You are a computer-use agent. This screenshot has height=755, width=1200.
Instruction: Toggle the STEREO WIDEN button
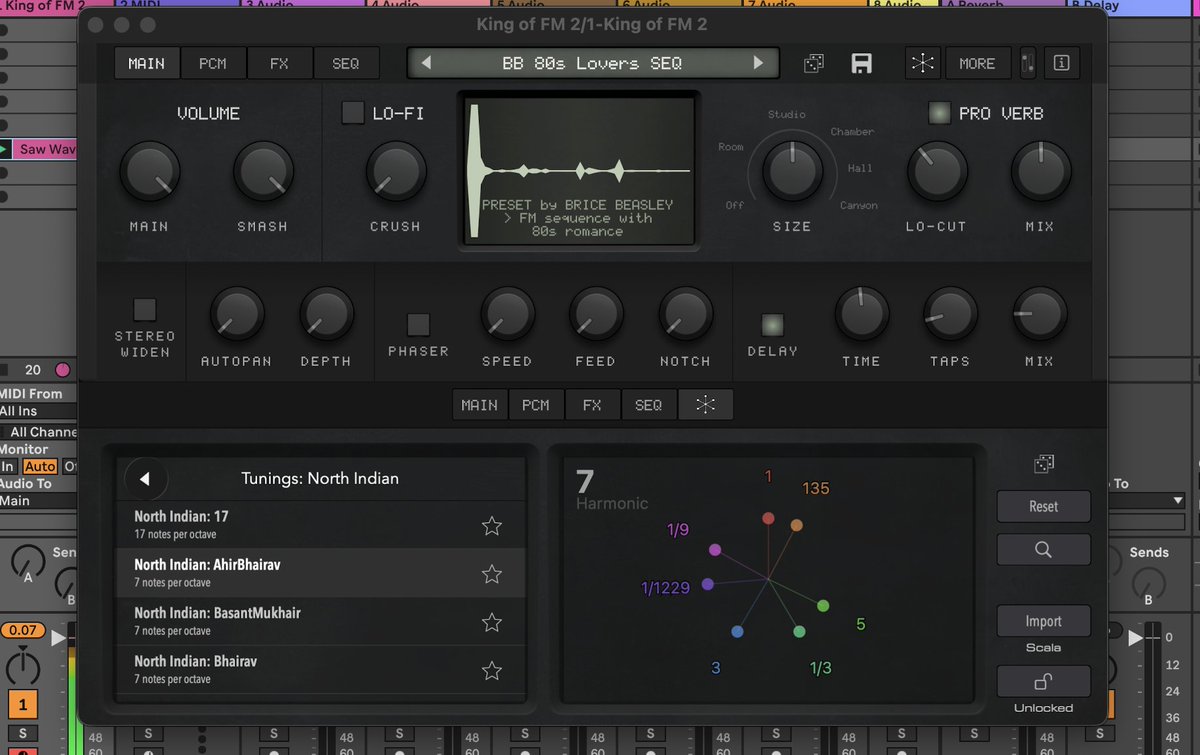pyautogui.click(x=145, y=309)
